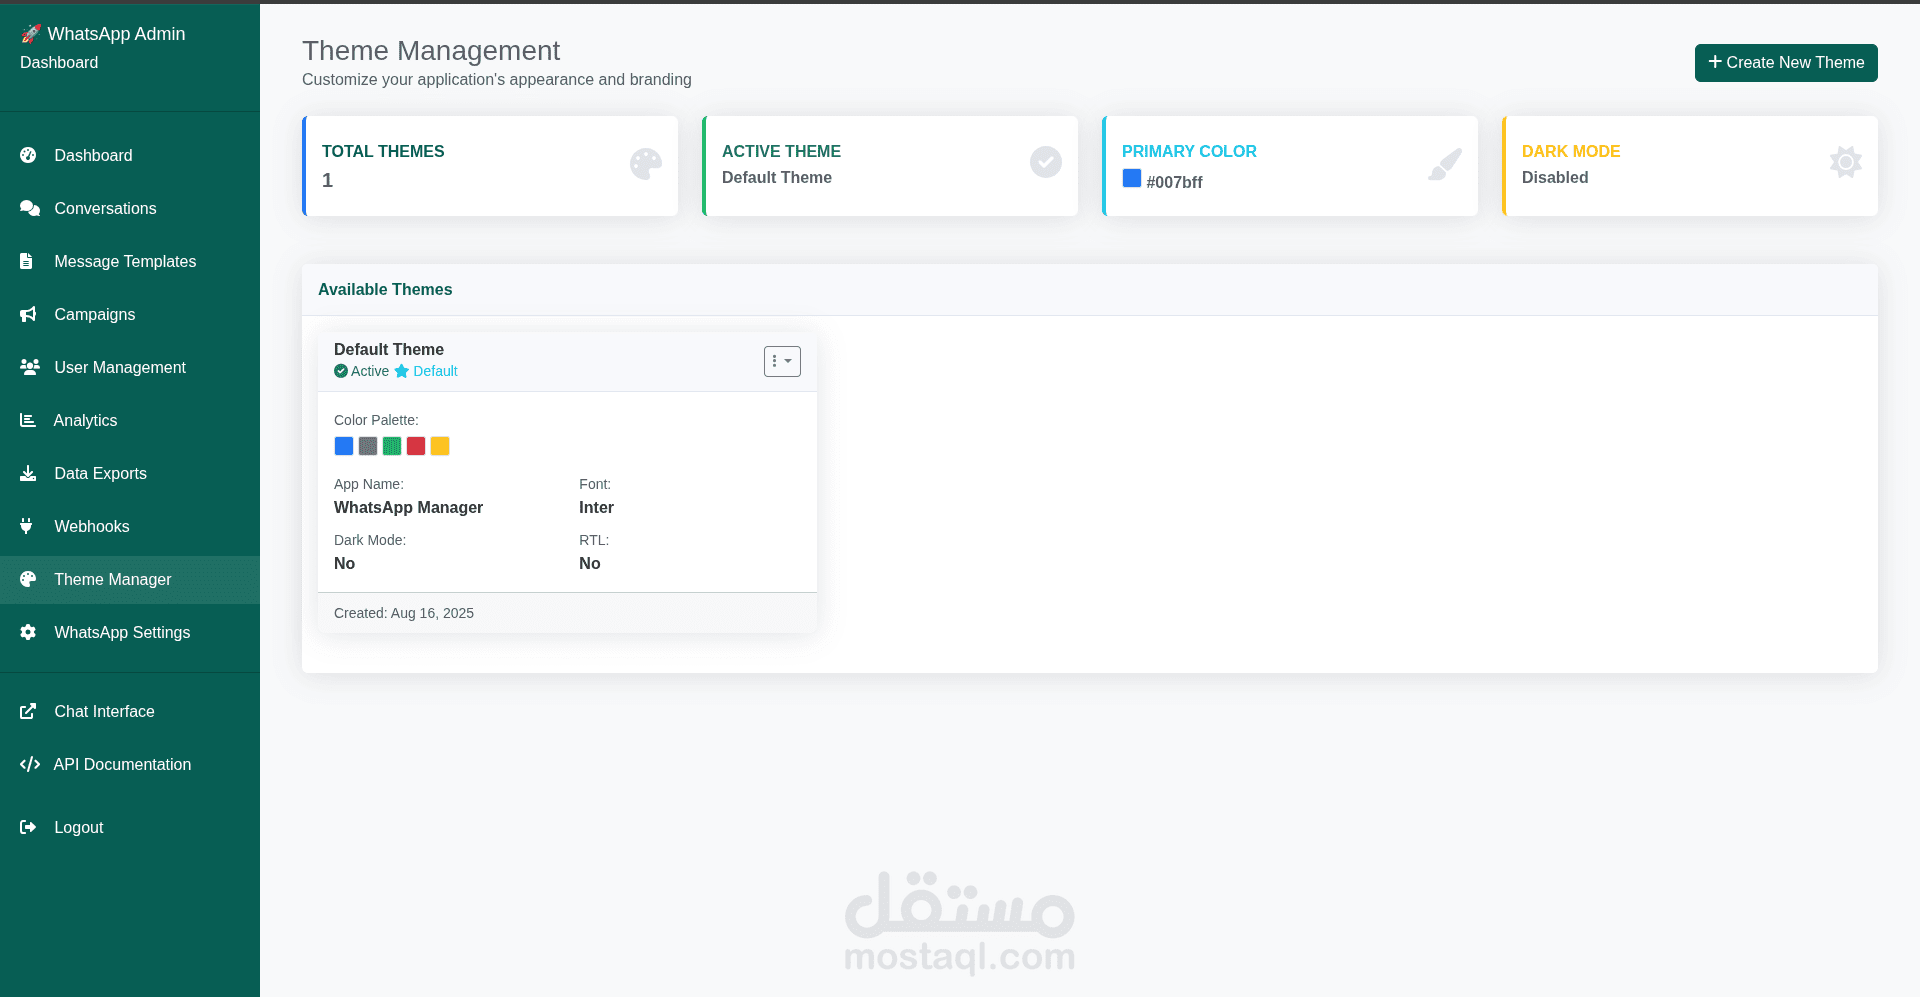The width and height of the screenshot is (1920, 997).
Task: Click the Dark Mode Disabled stat card
Action: 1690,166
